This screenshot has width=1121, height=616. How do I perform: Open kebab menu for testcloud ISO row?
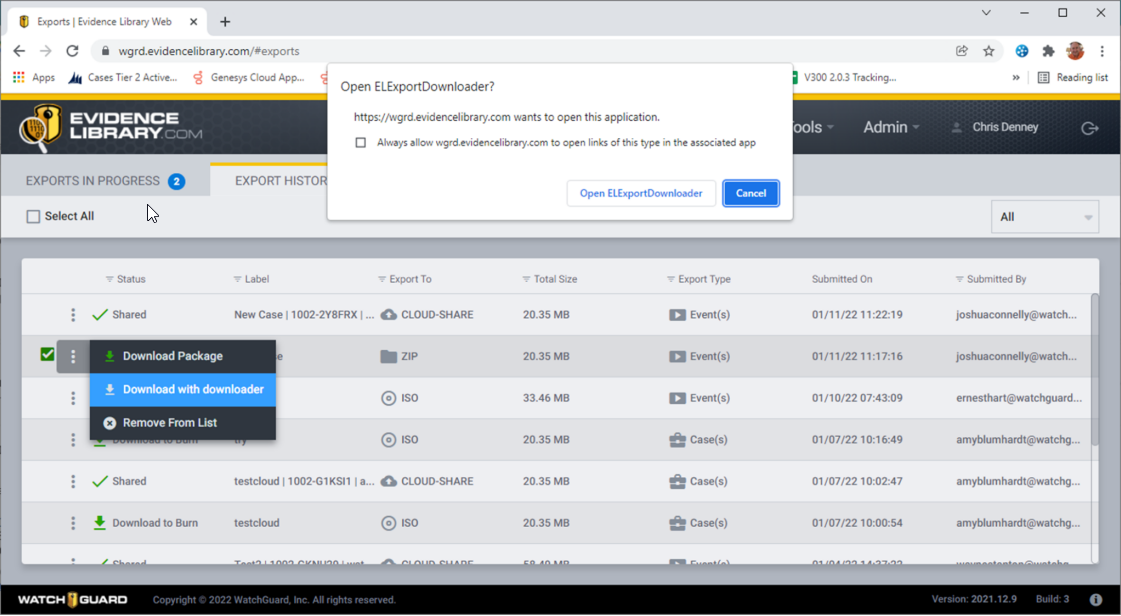(x=73, y=523)
